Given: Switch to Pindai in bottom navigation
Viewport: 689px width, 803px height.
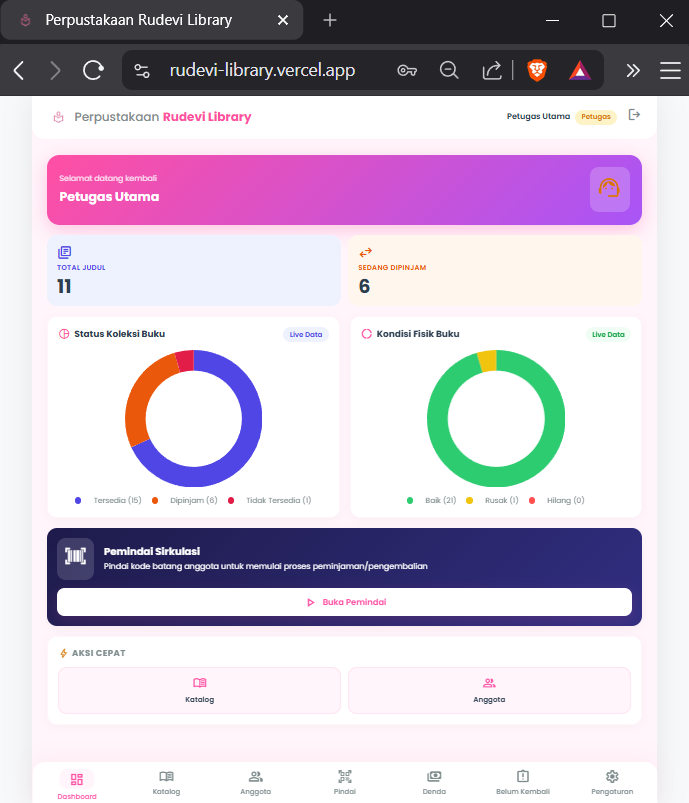Looking at the screenshot, I should [345, 783].
